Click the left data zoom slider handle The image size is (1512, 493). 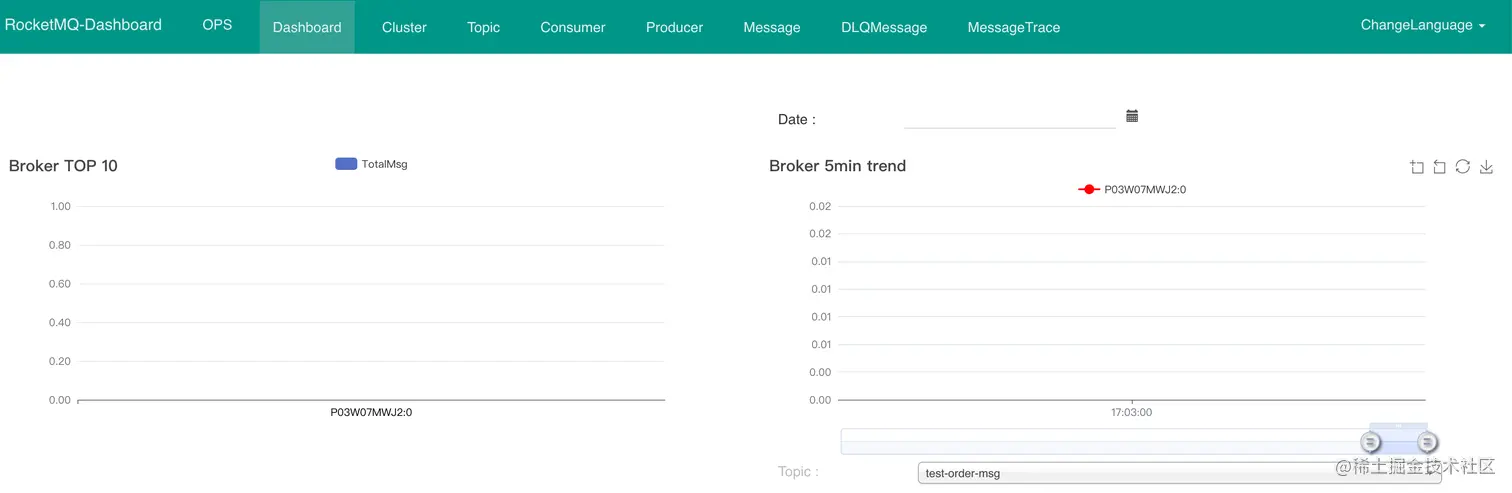(x=1371, y=442)
